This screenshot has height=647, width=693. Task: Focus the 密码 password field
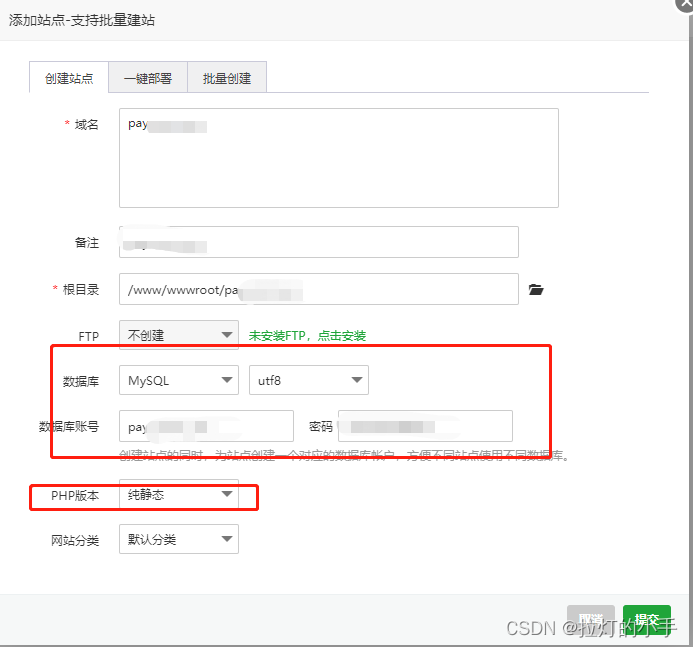[425, 426]
